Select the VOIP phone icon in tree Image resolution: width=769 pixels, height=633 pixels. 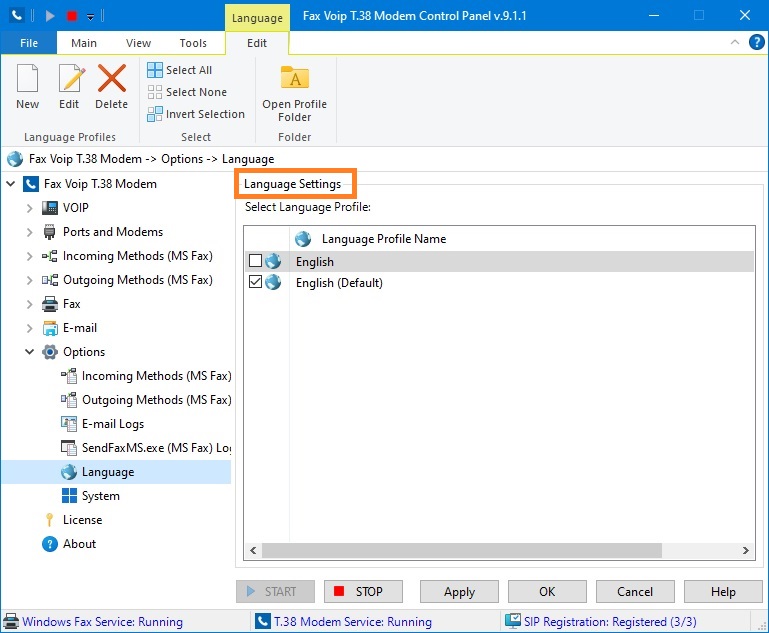(50, 208)
